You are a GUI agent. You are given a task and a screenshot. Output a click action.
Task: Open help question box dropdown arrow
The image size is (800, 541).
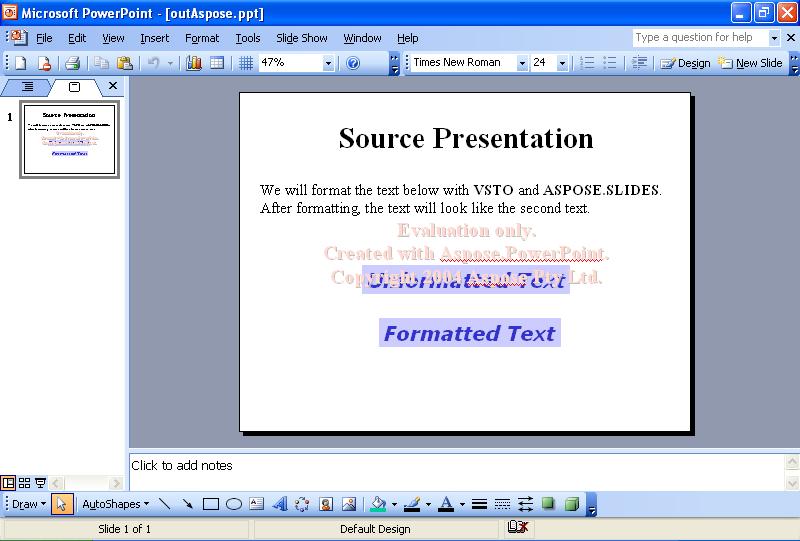774,38
